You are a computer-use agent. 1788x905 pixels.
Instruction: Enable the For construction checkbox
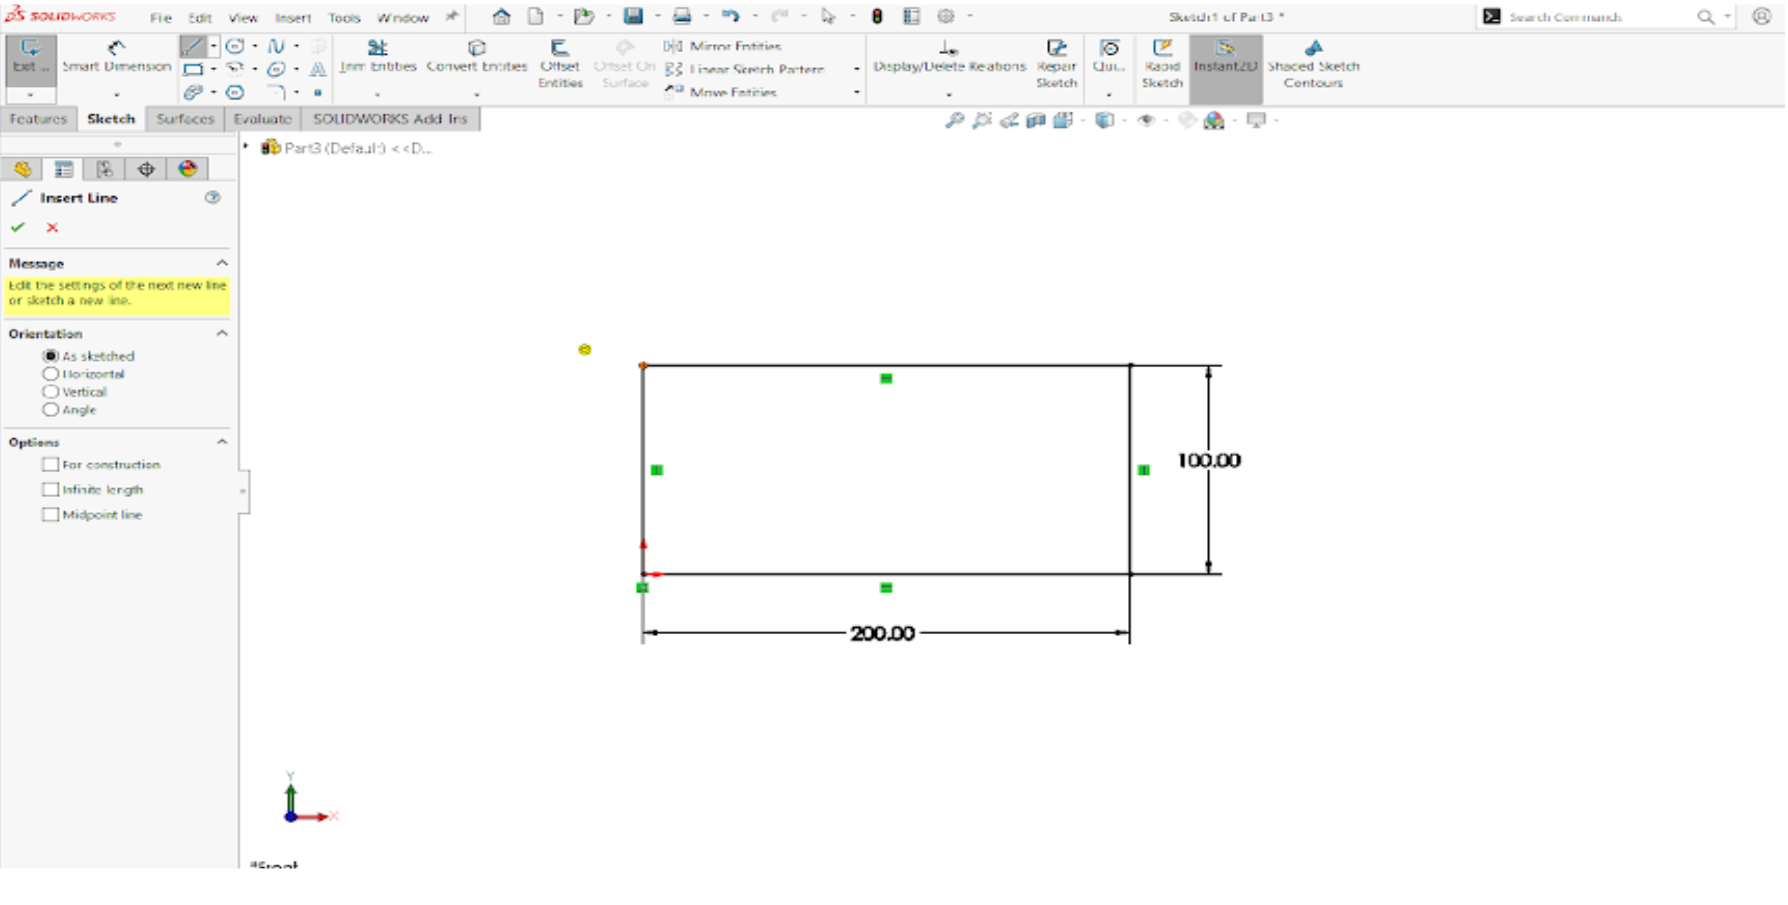pyautogui.click(x=51, y=464)
